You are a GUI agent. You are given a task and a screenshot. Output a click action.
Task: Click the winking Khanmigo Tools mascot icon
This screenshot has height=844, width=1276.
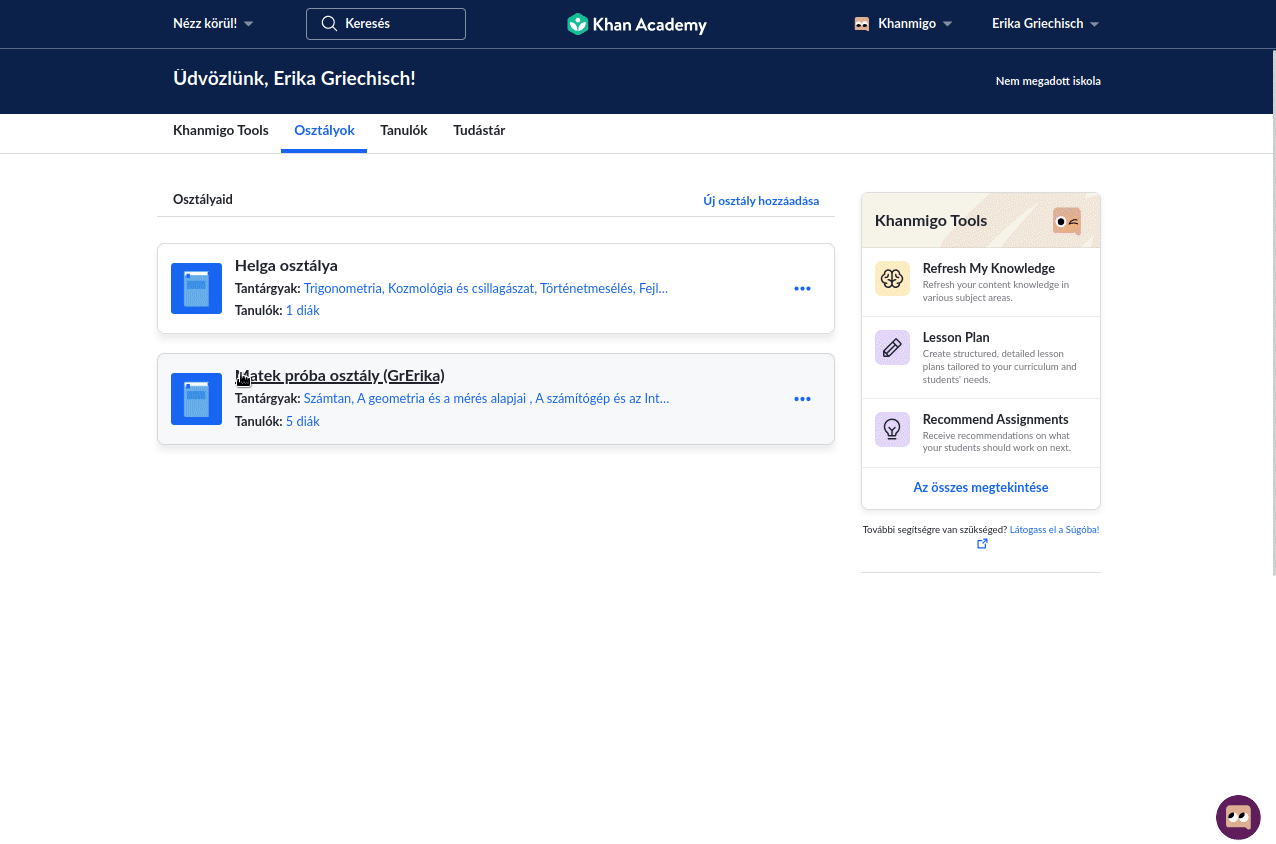(1067, 221)
